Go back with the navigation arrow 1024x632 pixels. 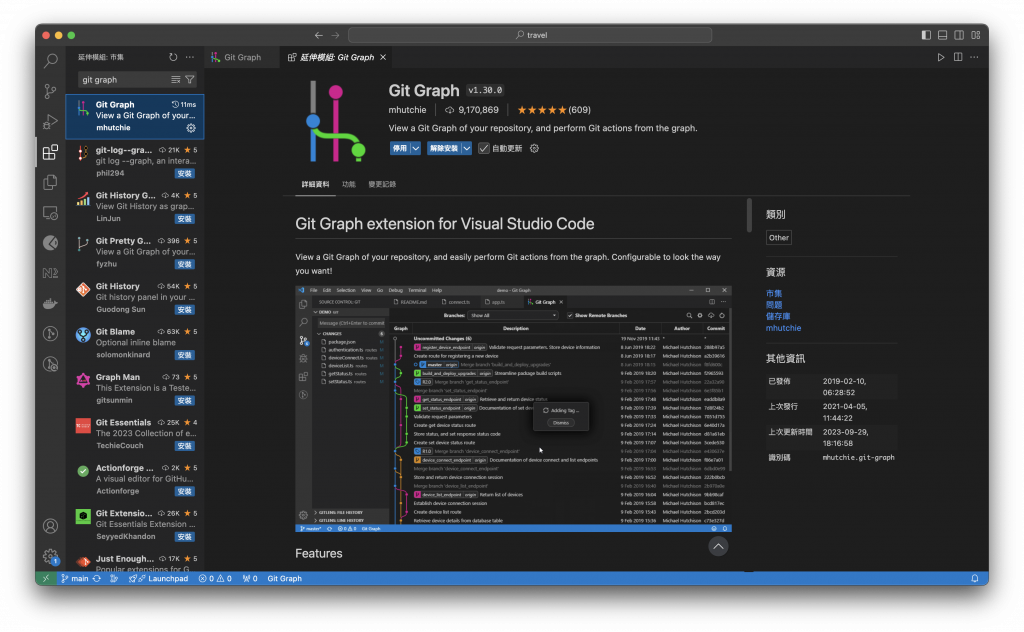[x=319, y=35]
